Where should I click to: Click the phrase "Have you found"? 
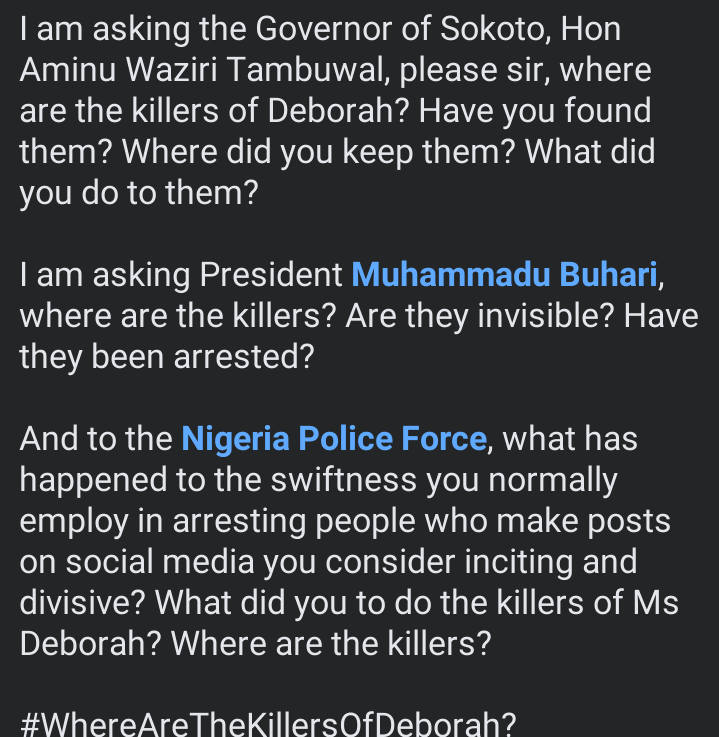tap(535, 111)
